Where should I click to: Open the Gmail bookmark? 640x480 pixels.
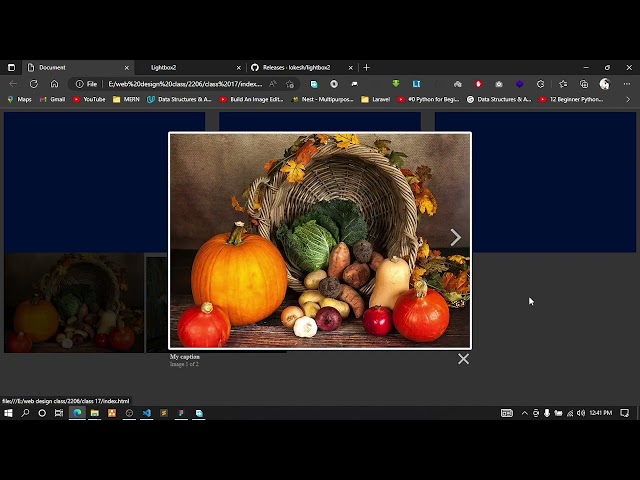click(52, 99)
